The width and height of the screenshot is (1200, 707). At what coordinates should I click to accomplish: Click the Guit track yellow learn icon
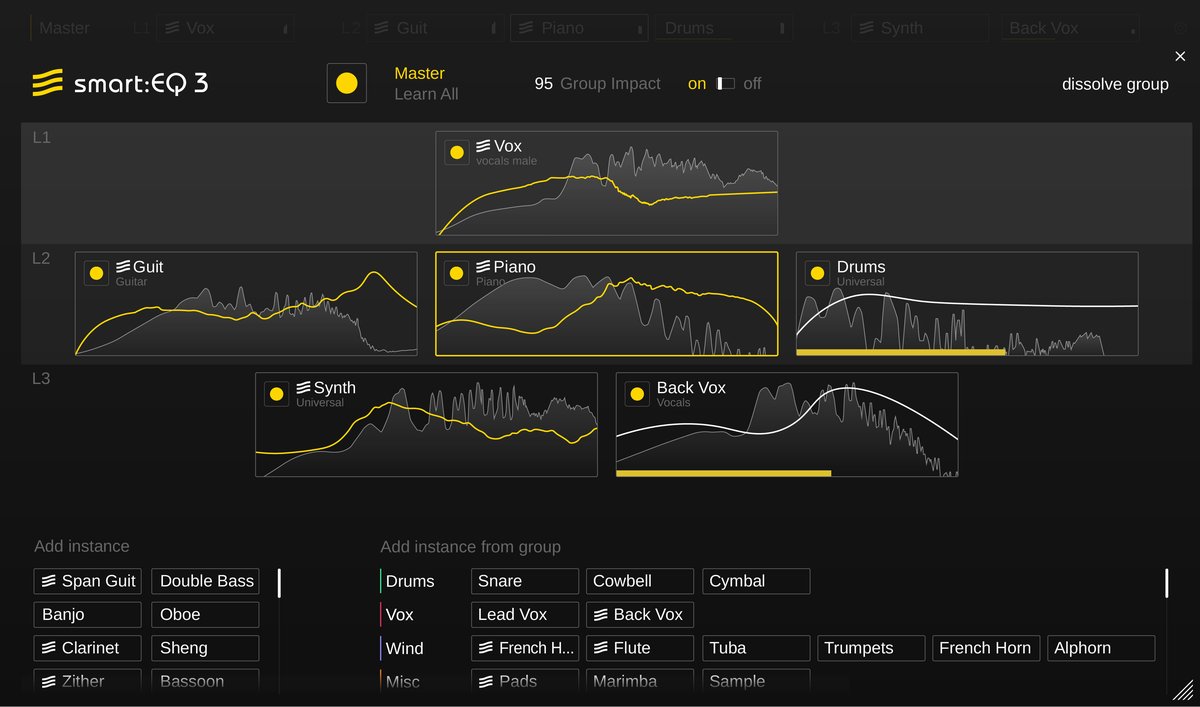[96, 273]
